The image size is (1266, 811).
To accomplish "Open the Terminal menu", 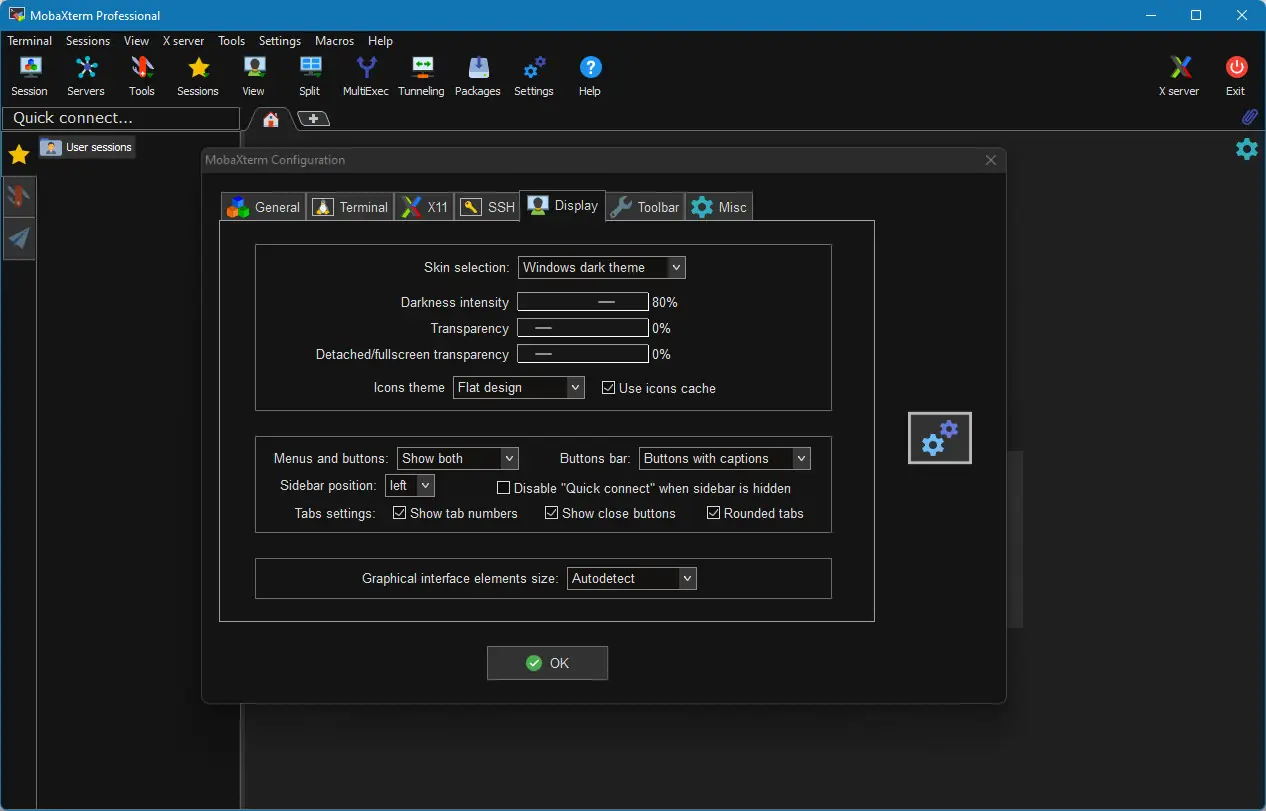I will pyautogui.click(x=30, y=41).
